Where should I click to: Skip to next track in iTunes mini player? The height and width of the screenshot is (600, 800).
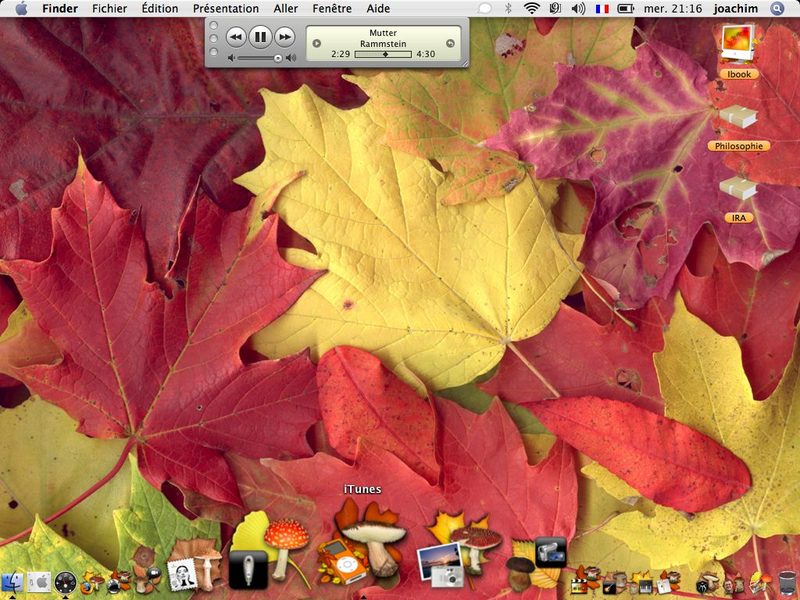285,37
